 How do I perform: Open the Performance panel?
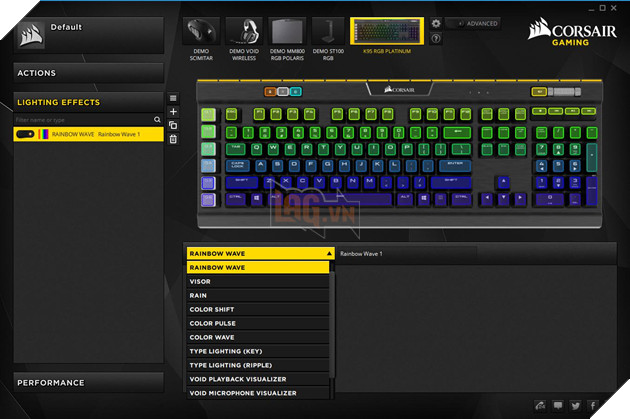[x=89, y=382]
